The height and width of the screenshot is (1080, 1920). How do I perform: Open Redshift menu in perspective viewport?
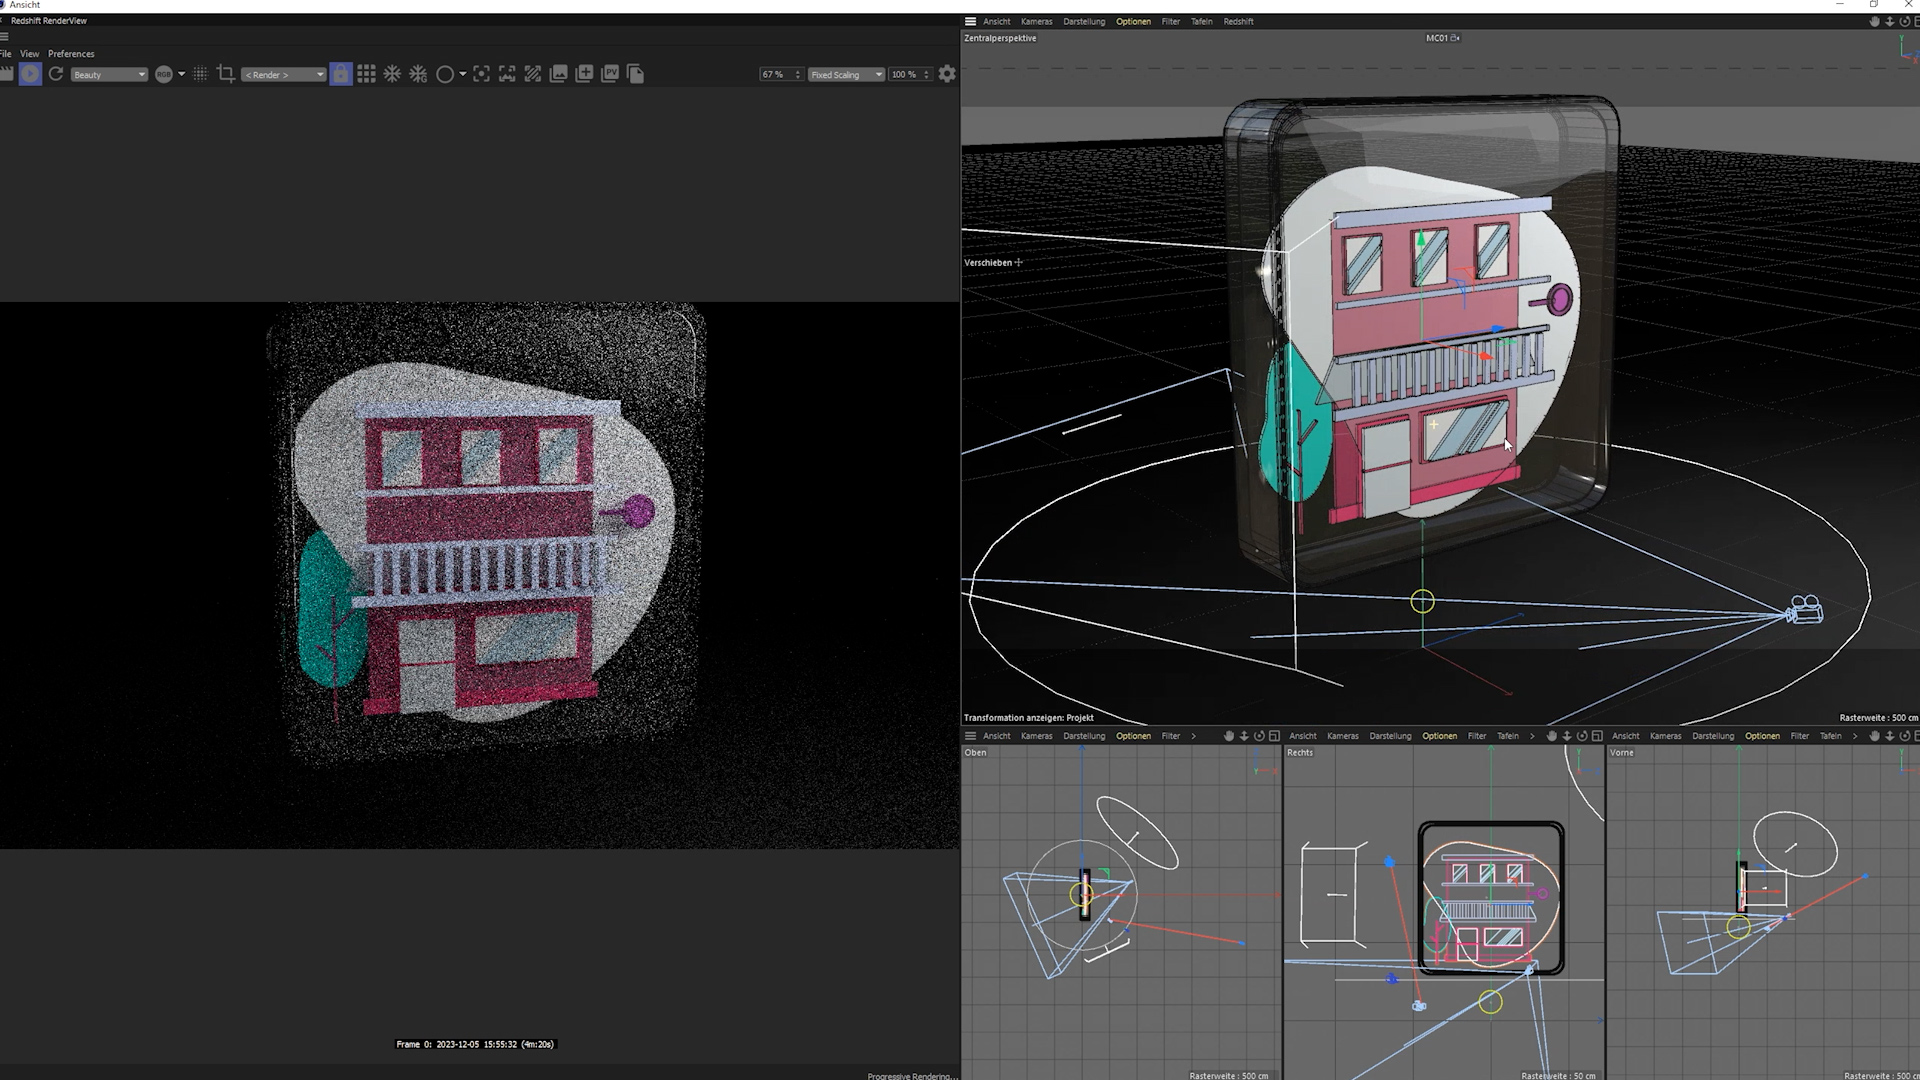pyautogui.click(x=1238, y=21)
